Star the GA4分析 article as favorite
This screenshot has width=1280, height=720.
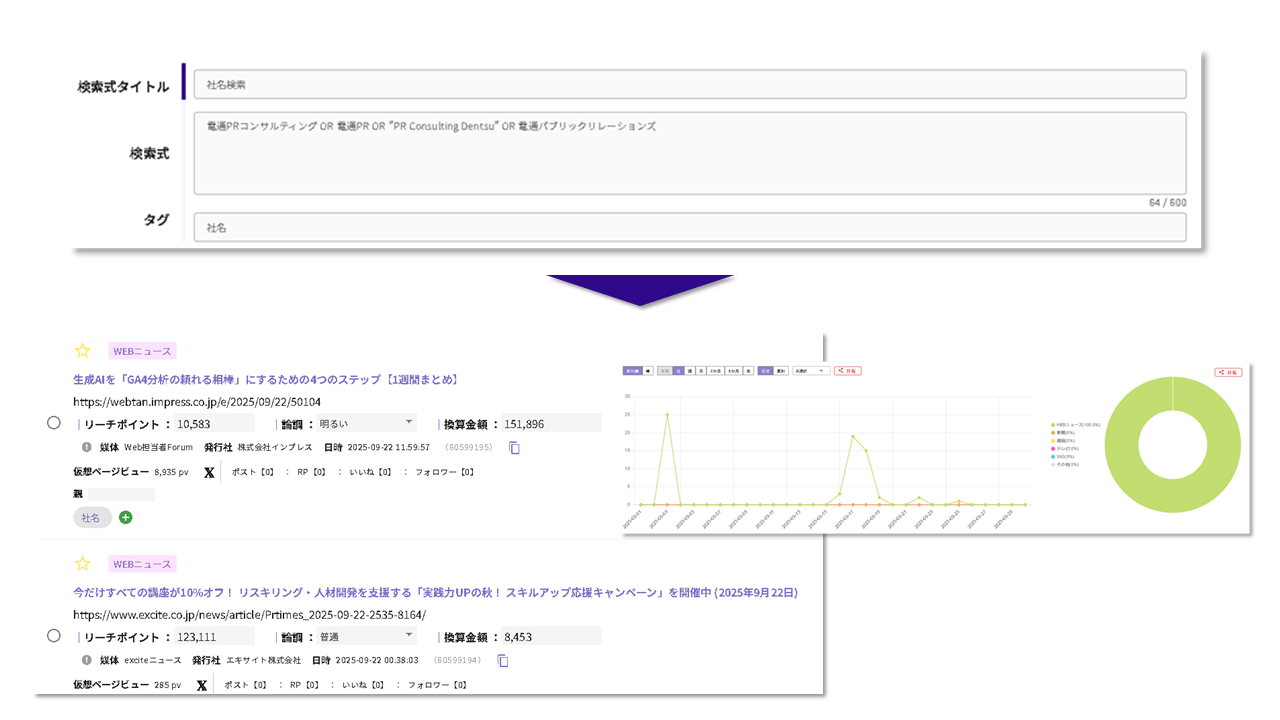pos(83,351)
